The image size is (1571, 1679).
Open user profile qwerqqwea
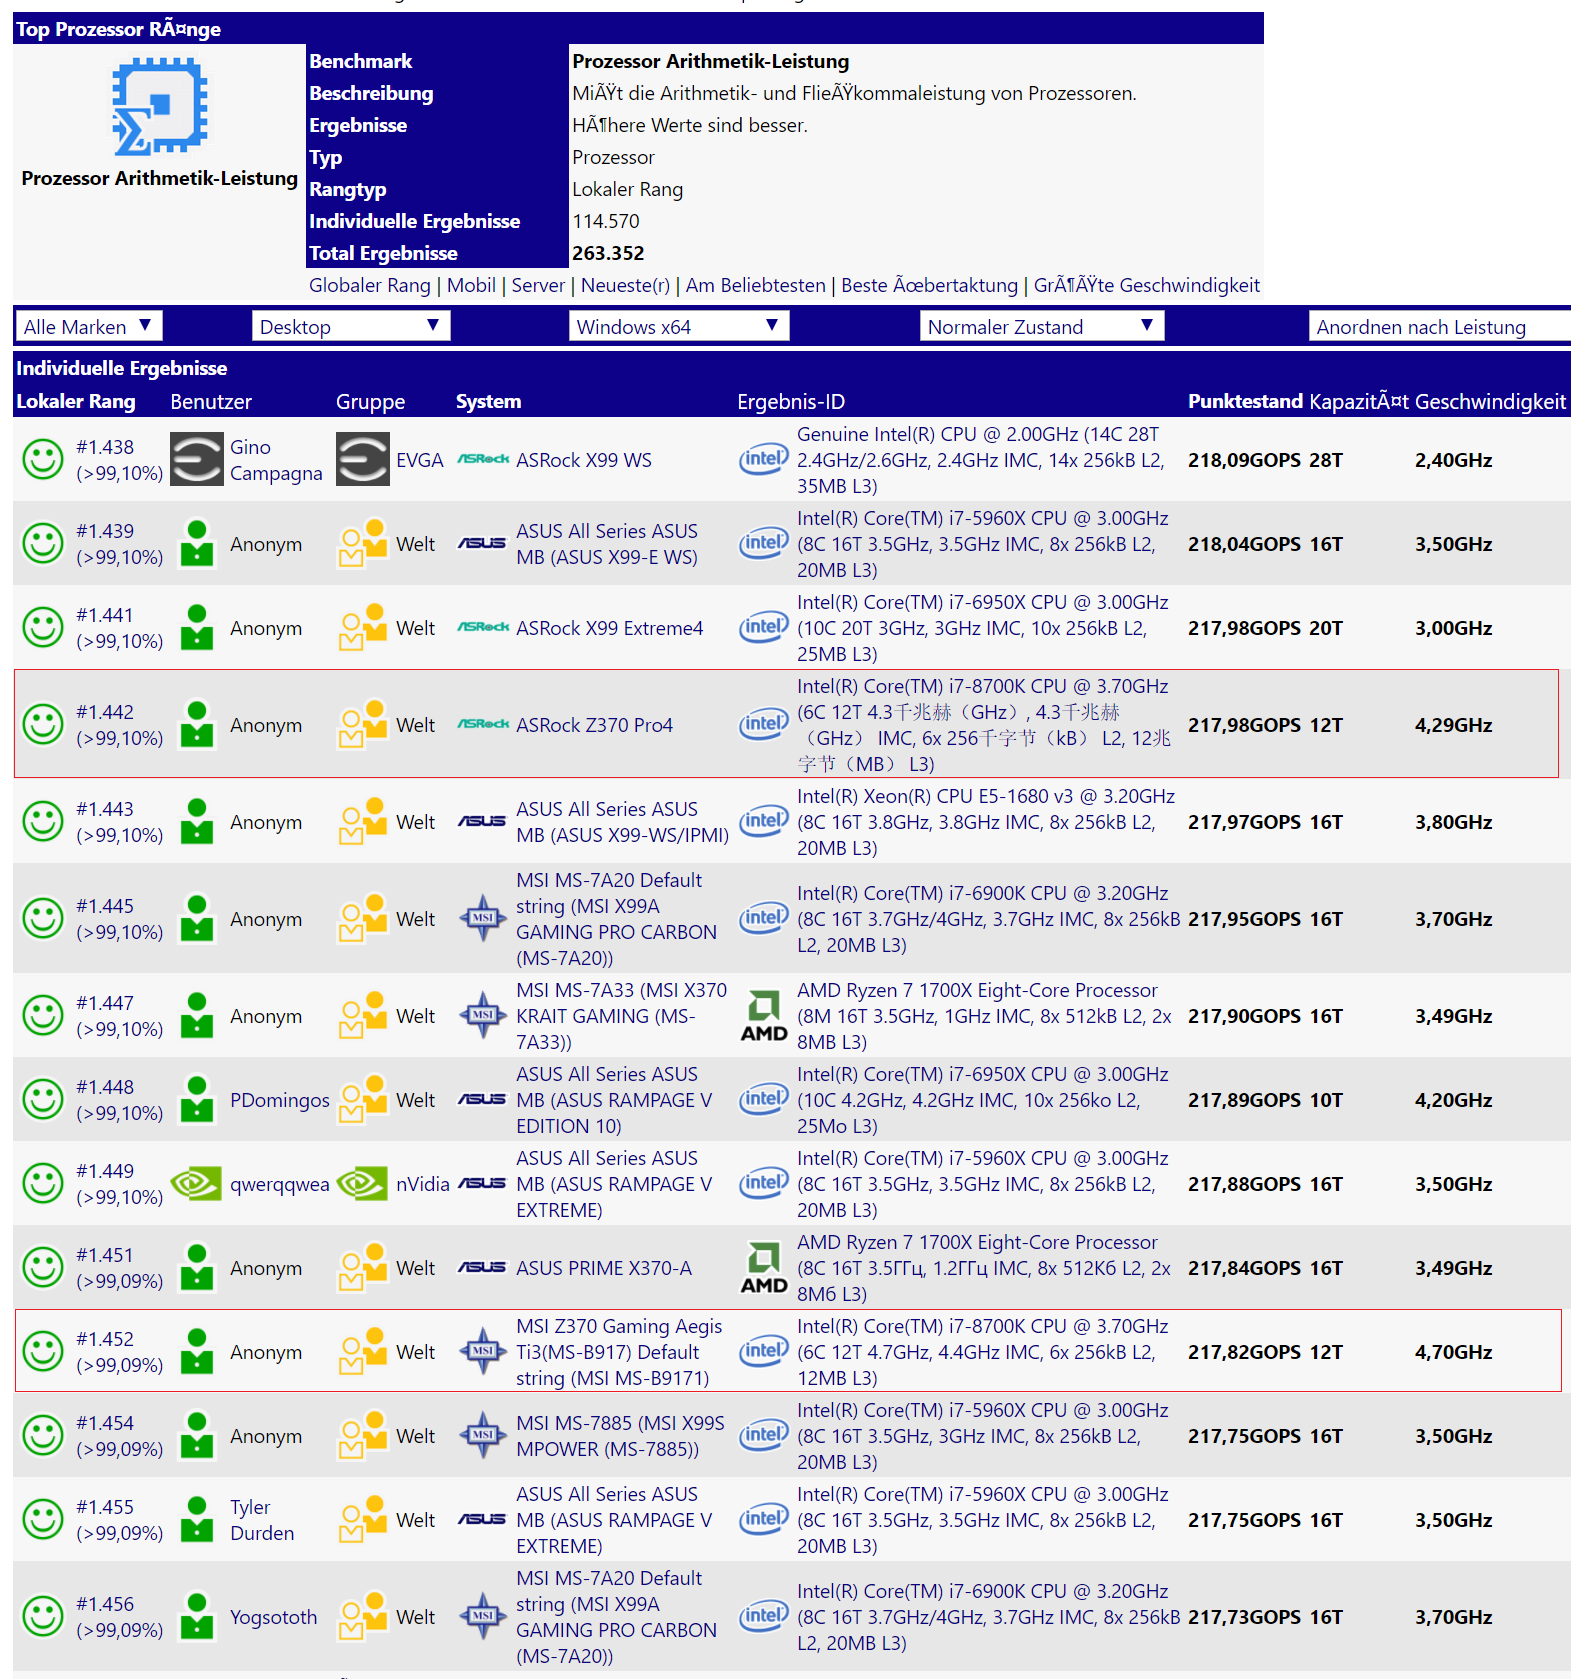coord(280,1184)
